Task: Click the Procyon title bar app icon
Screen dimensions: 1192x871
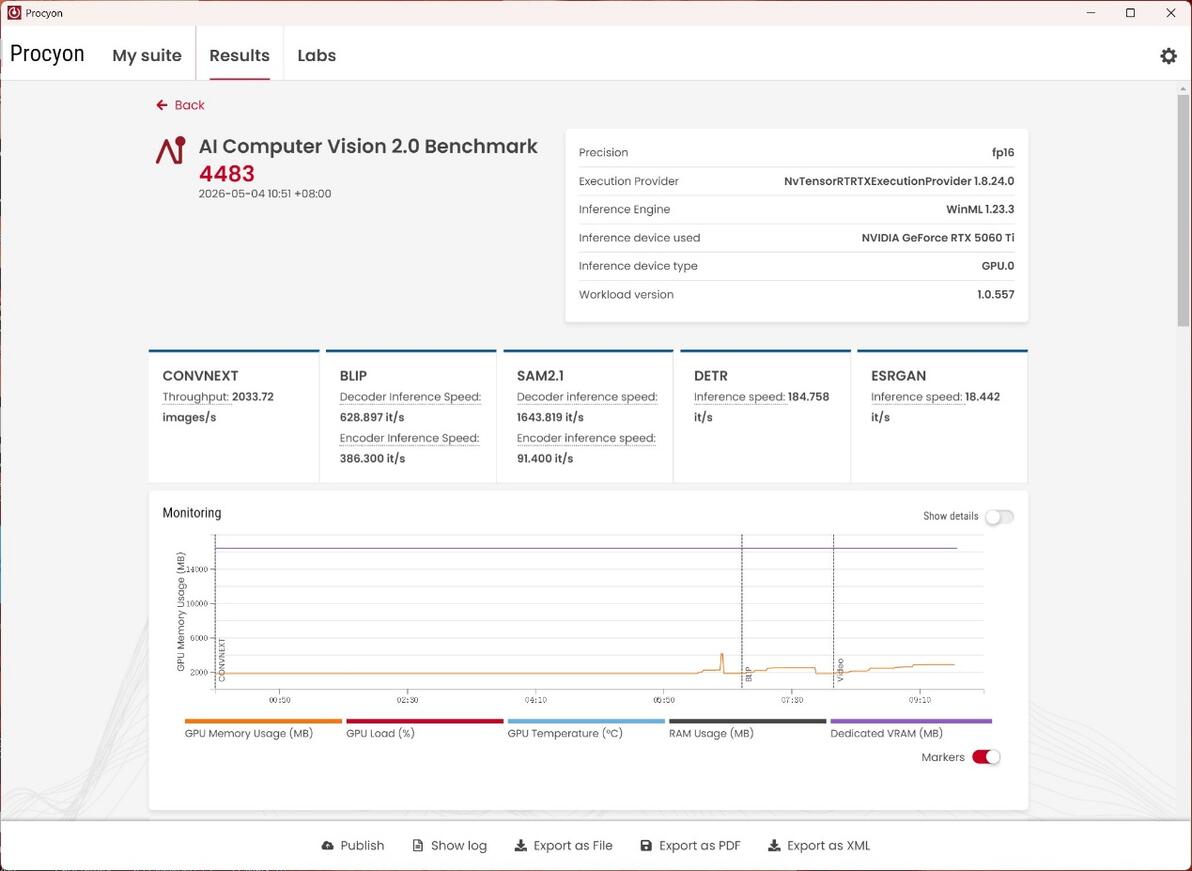Action: click(x=14, y=13)
